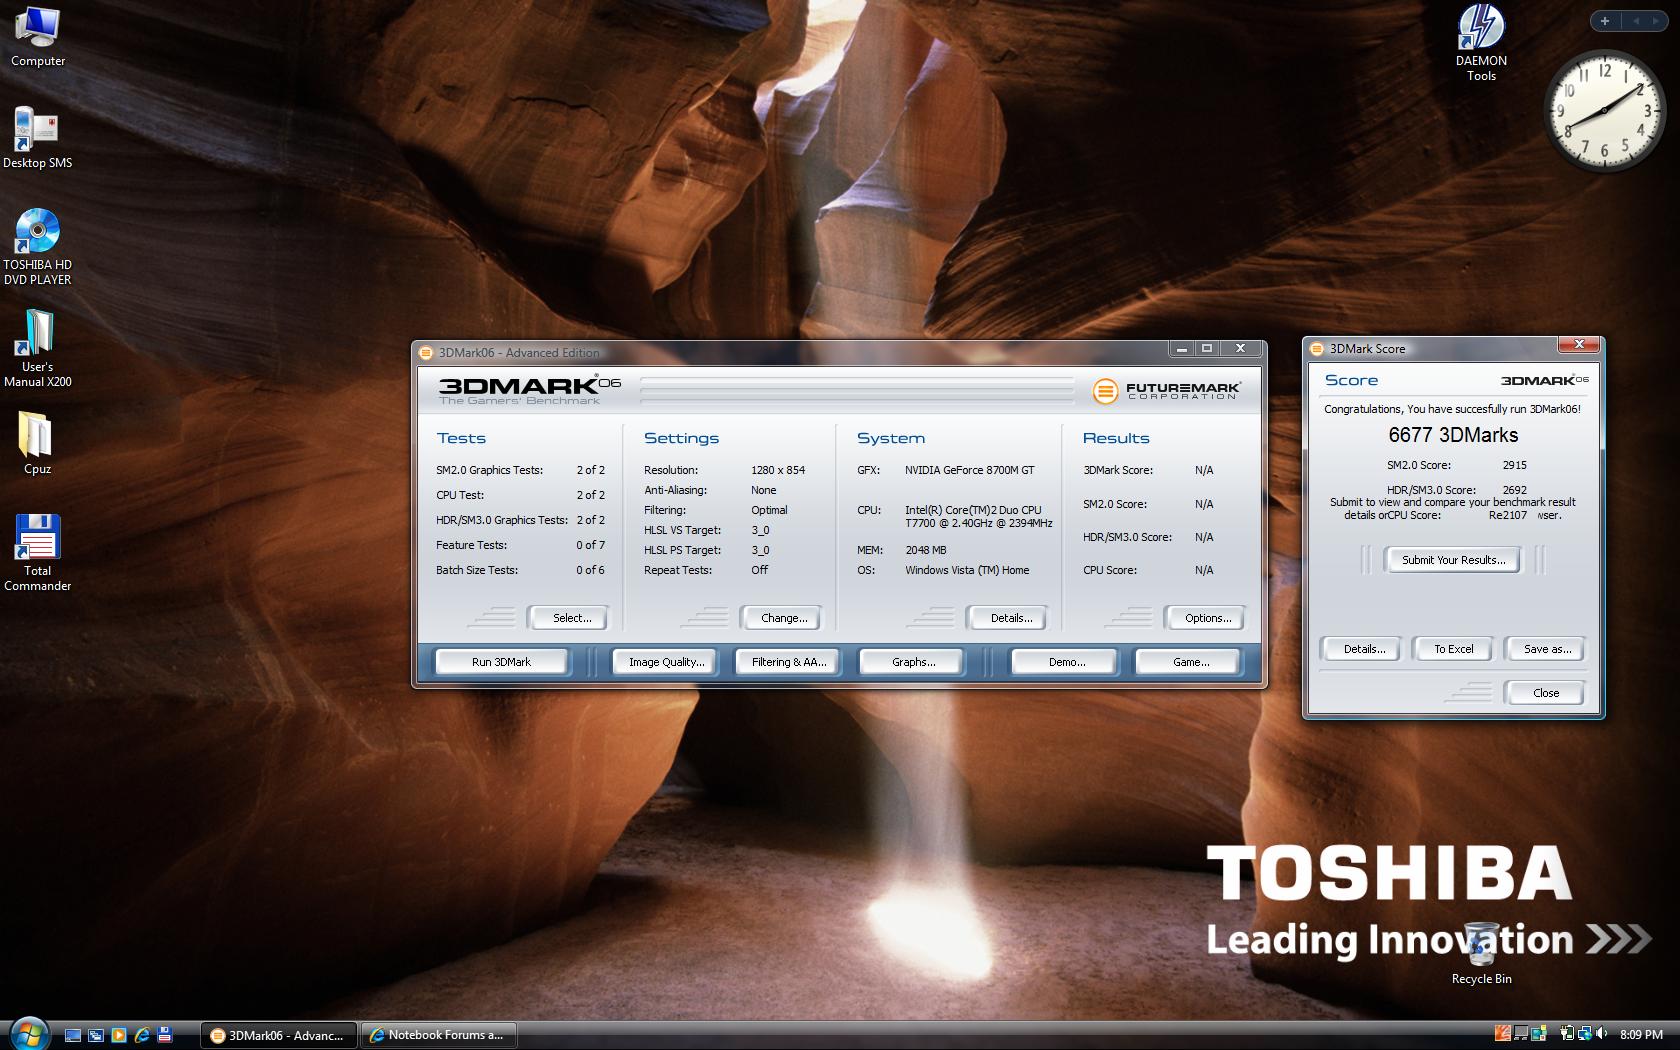Click the Graphs... button

pos(913,662)
